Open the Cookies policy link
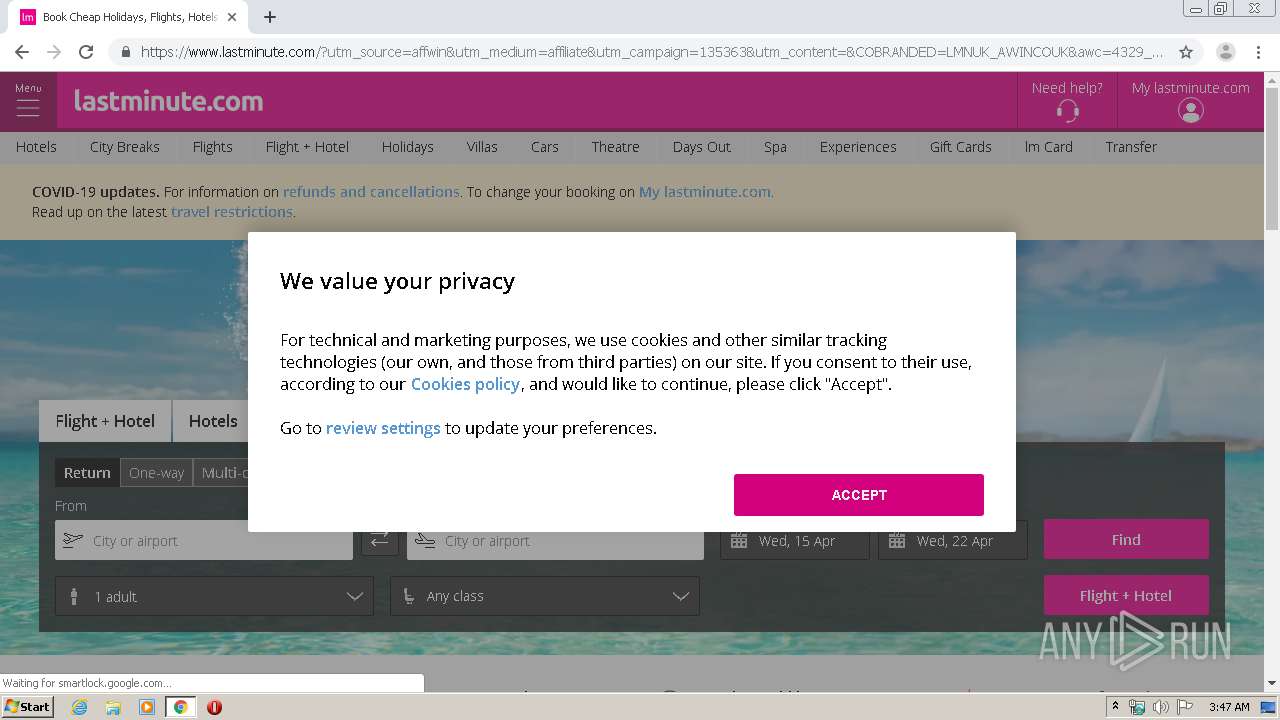 click(x=465, y=384)
